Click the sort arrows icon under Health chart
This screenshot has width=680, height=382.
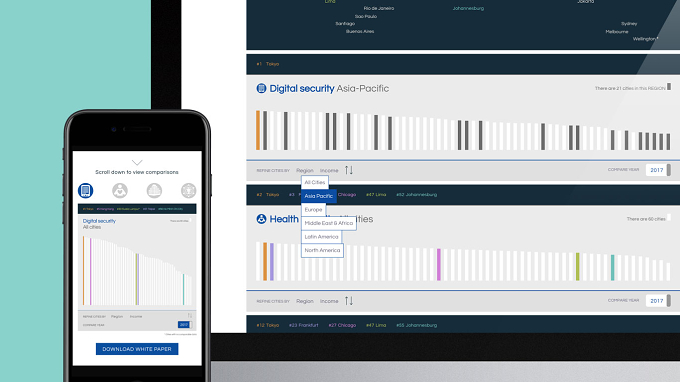(349, 301)
